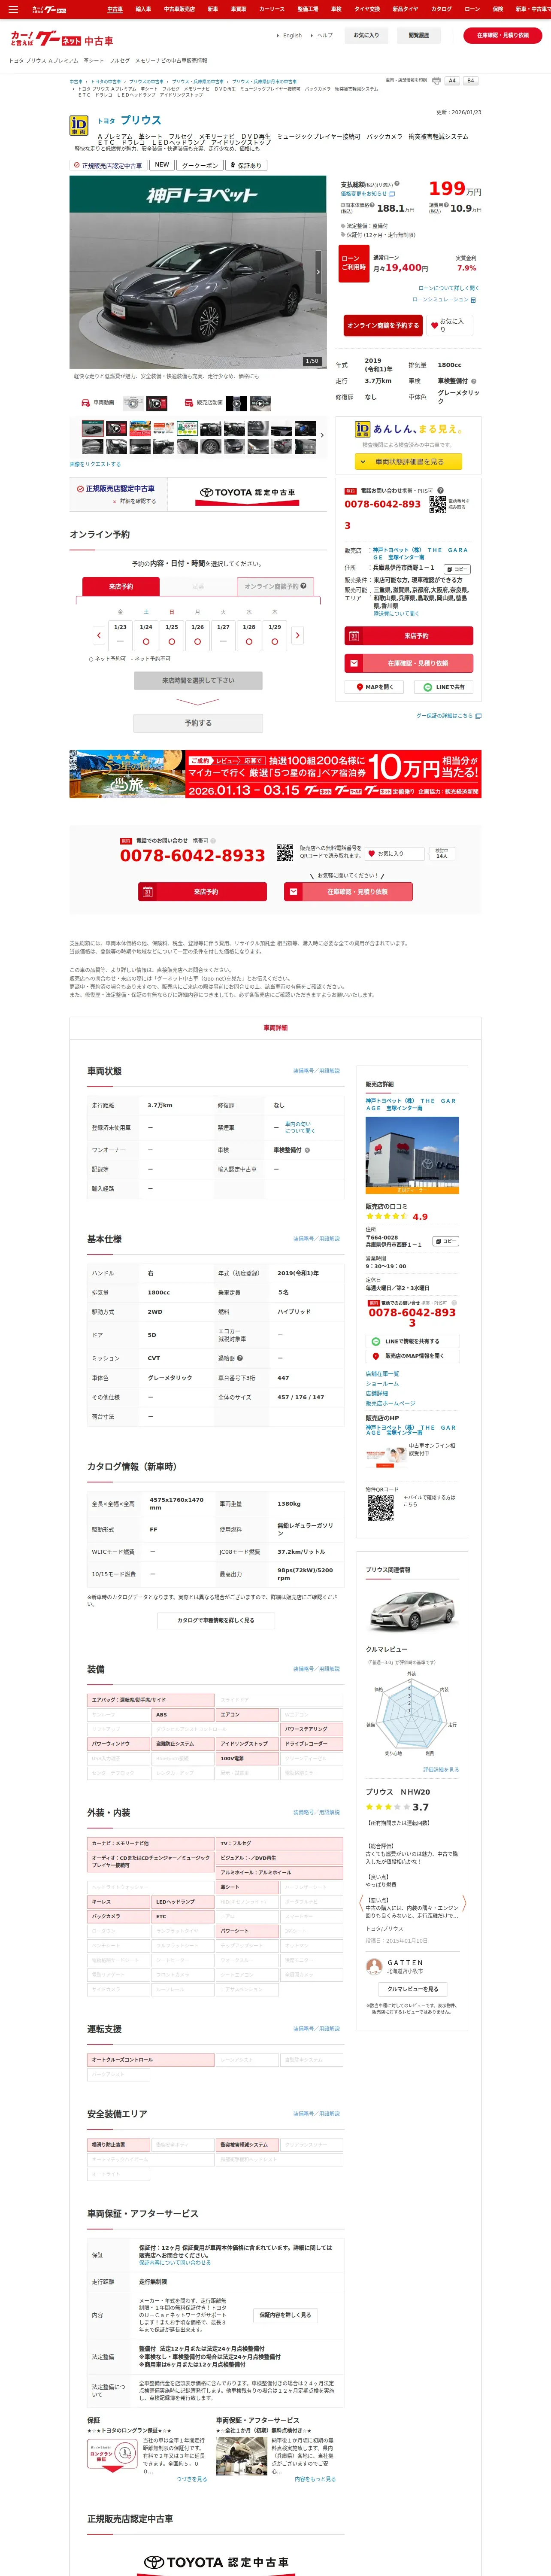
Task: Open the 輸入車 top navigation tab
Action: click(x=143, y=9)
